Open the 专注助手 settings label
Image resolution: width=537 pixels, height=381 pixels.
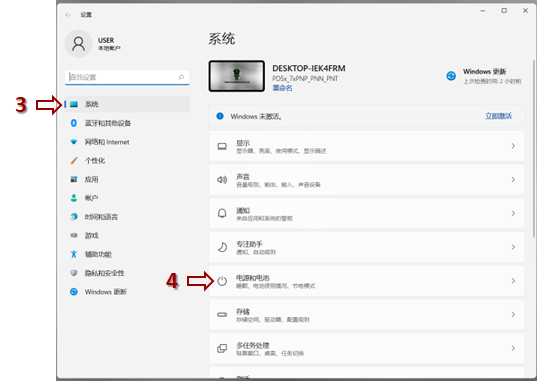249,244
